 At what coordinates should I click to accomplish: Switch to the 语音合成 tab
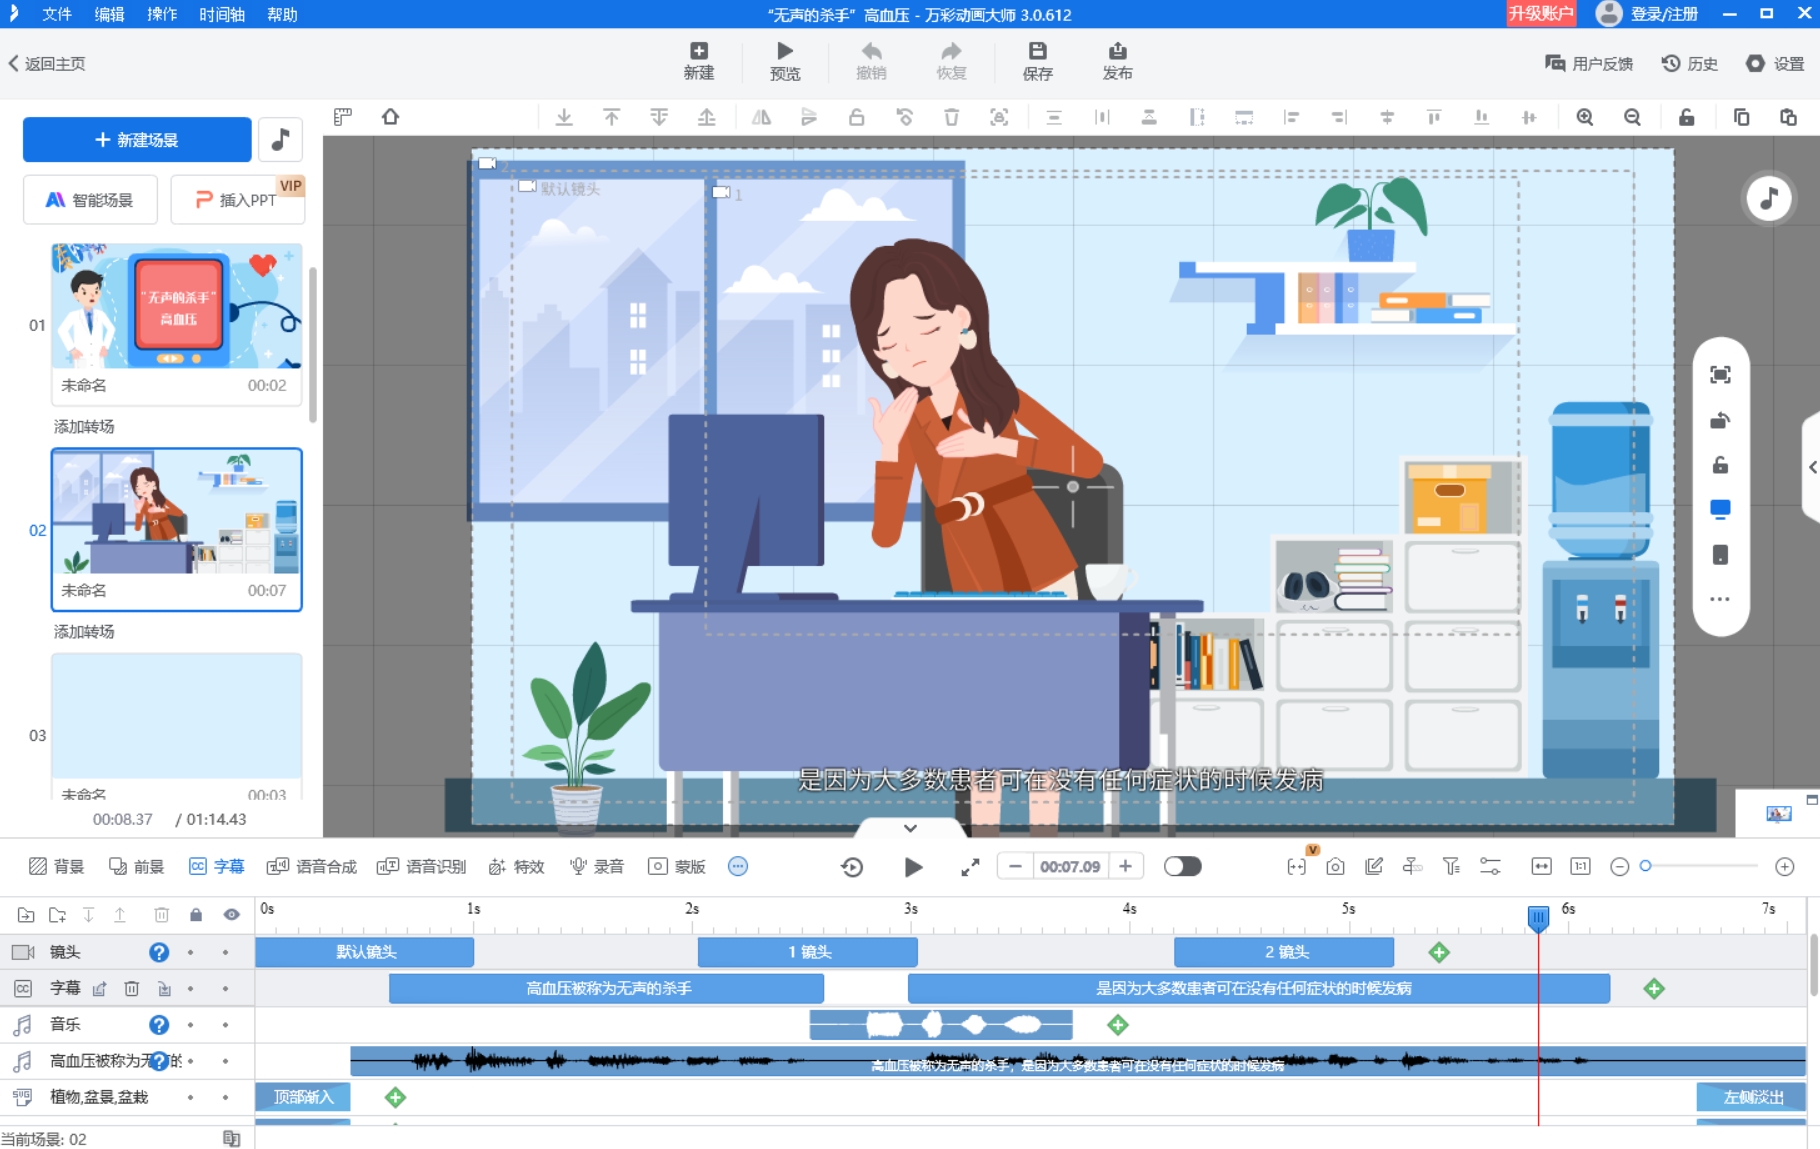312,867
